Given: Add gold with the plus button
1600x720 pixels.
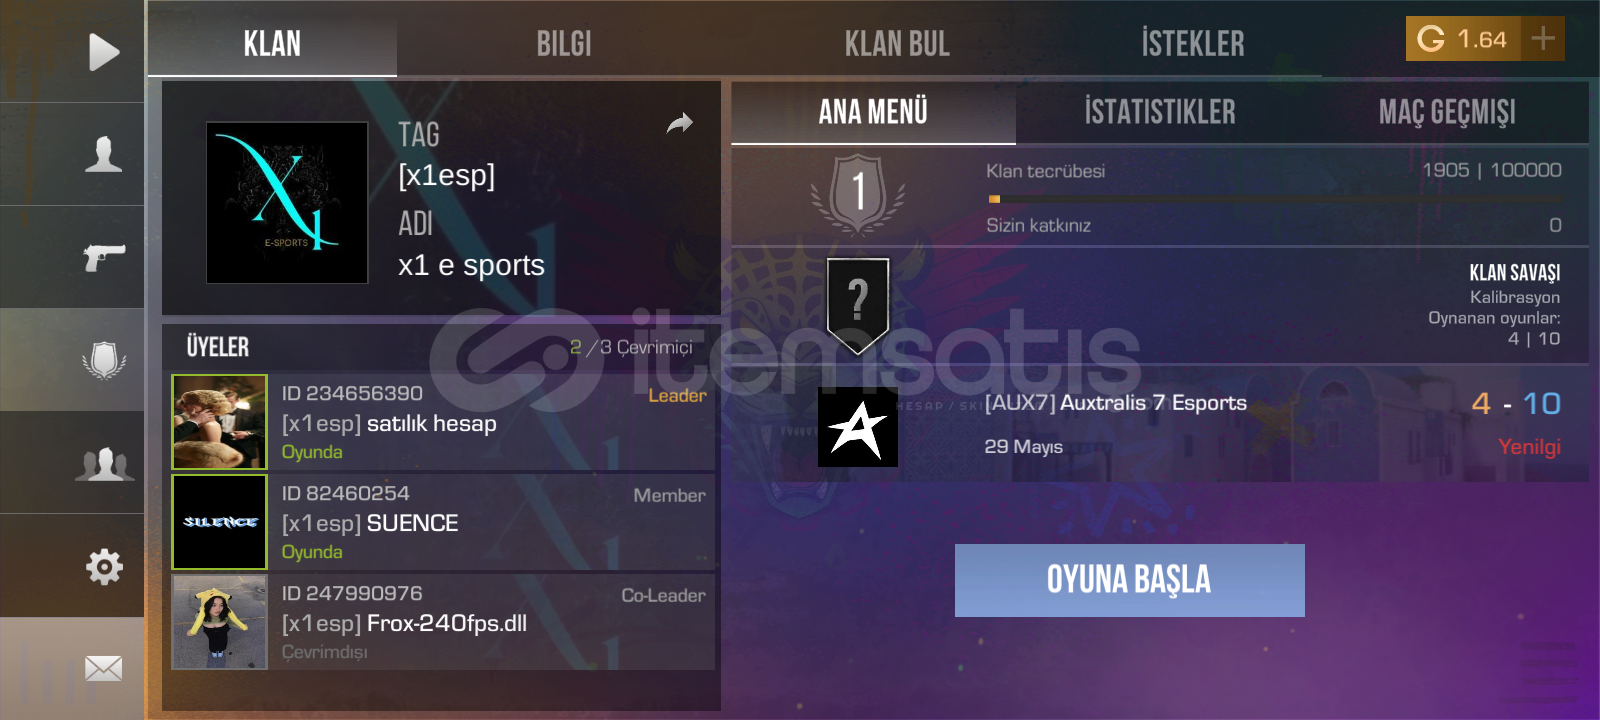Looking at the screenshot, I should (1543, 38).
